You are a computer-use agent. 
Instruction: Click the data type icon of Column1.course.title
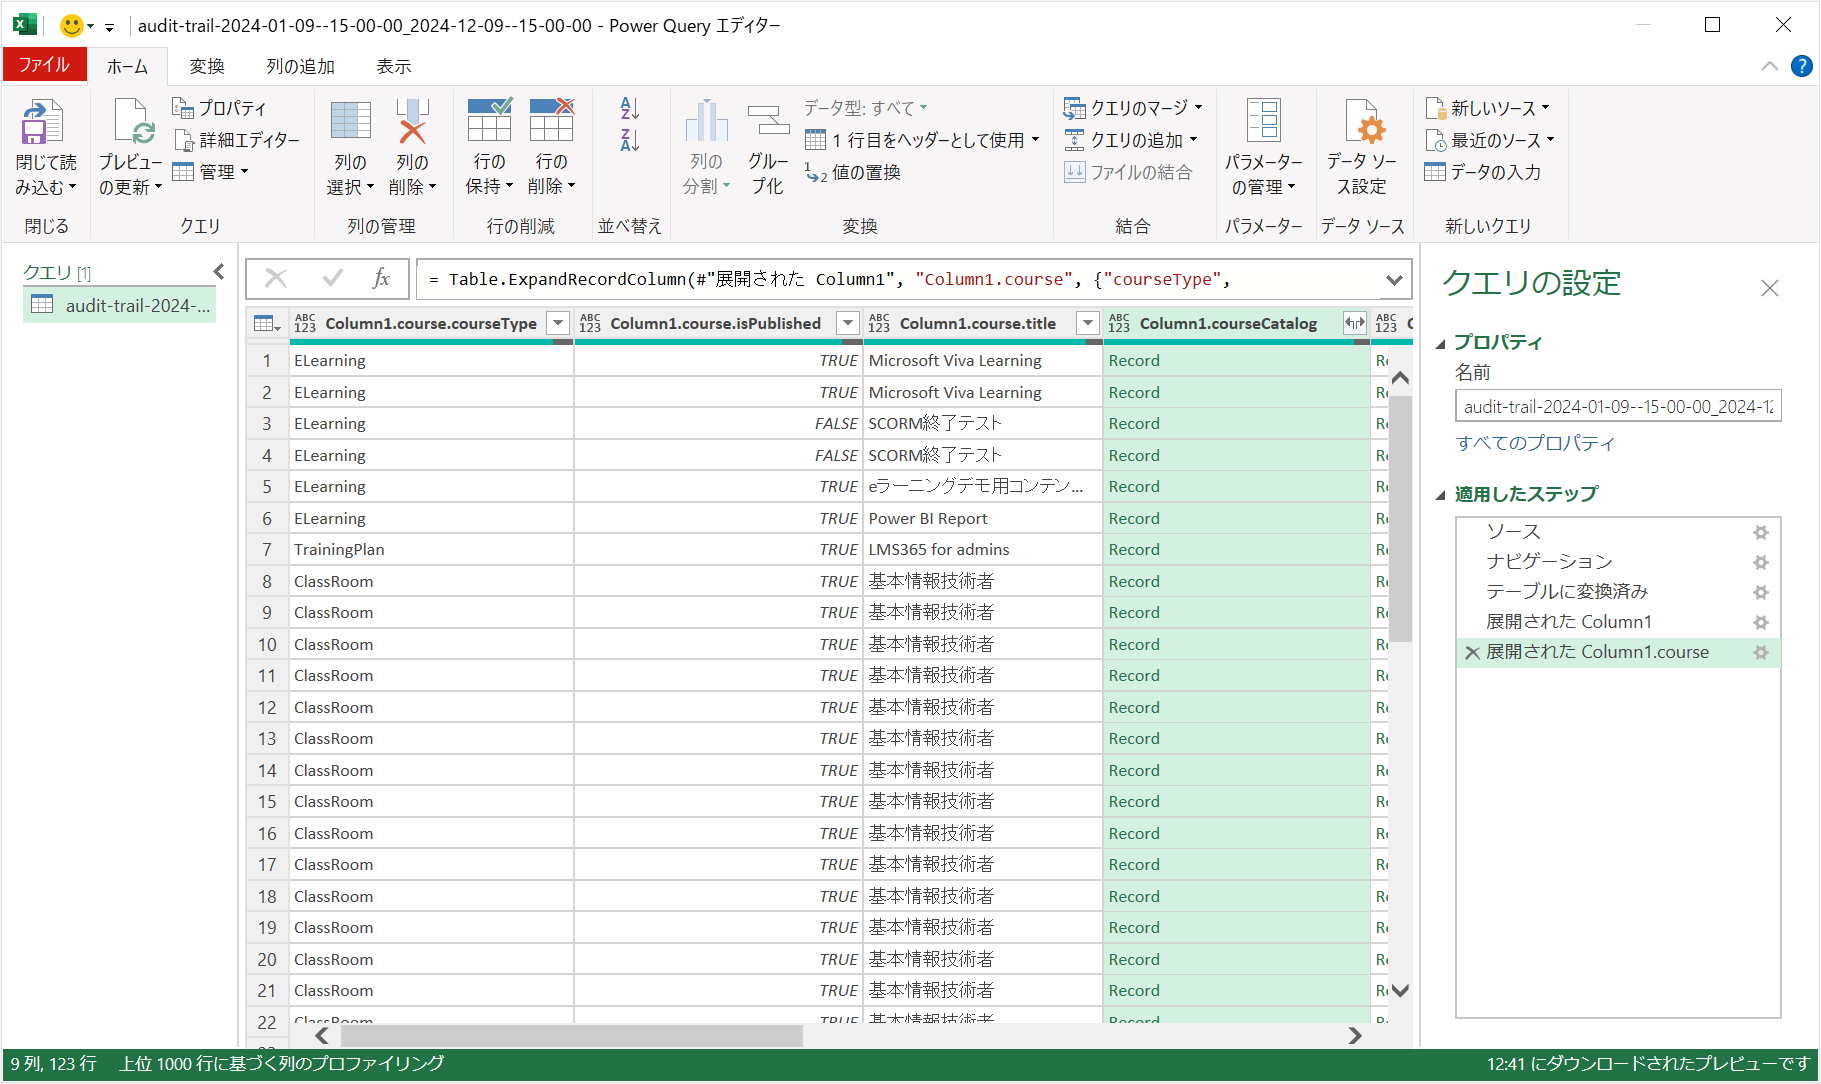pos(879,323)
